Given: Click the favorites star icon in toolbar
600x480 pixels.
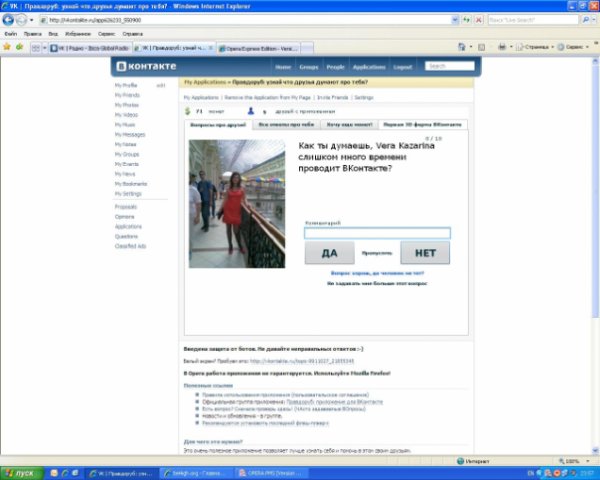Looking at the screenshot, I should (x=7, y=46).
